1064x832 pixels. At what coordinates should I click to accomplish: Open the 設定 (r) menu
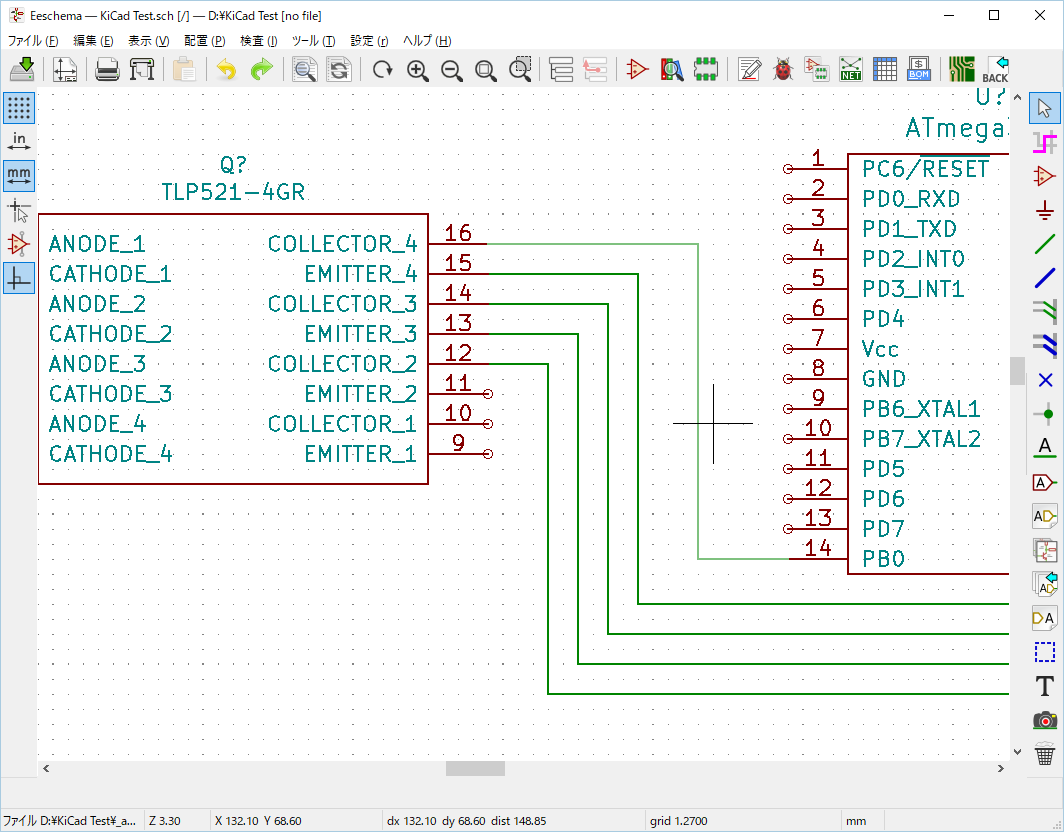[x=369, y=41]
